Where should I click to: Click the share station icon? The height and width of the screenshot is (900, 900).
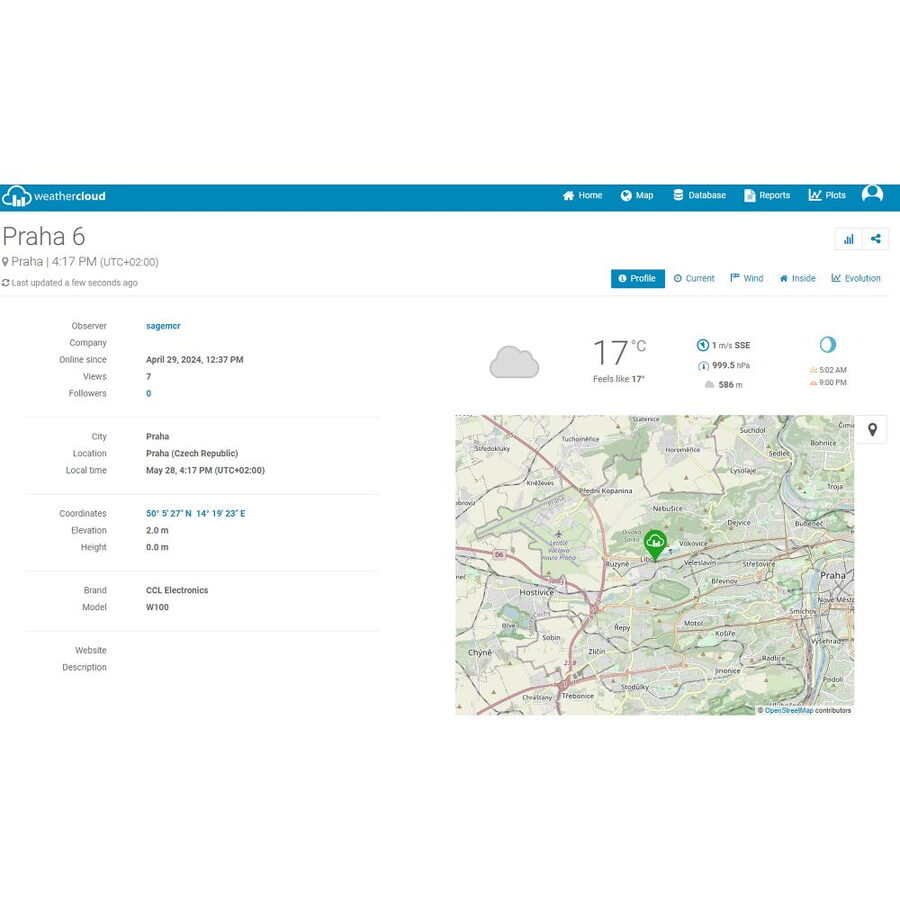point(876,239)
